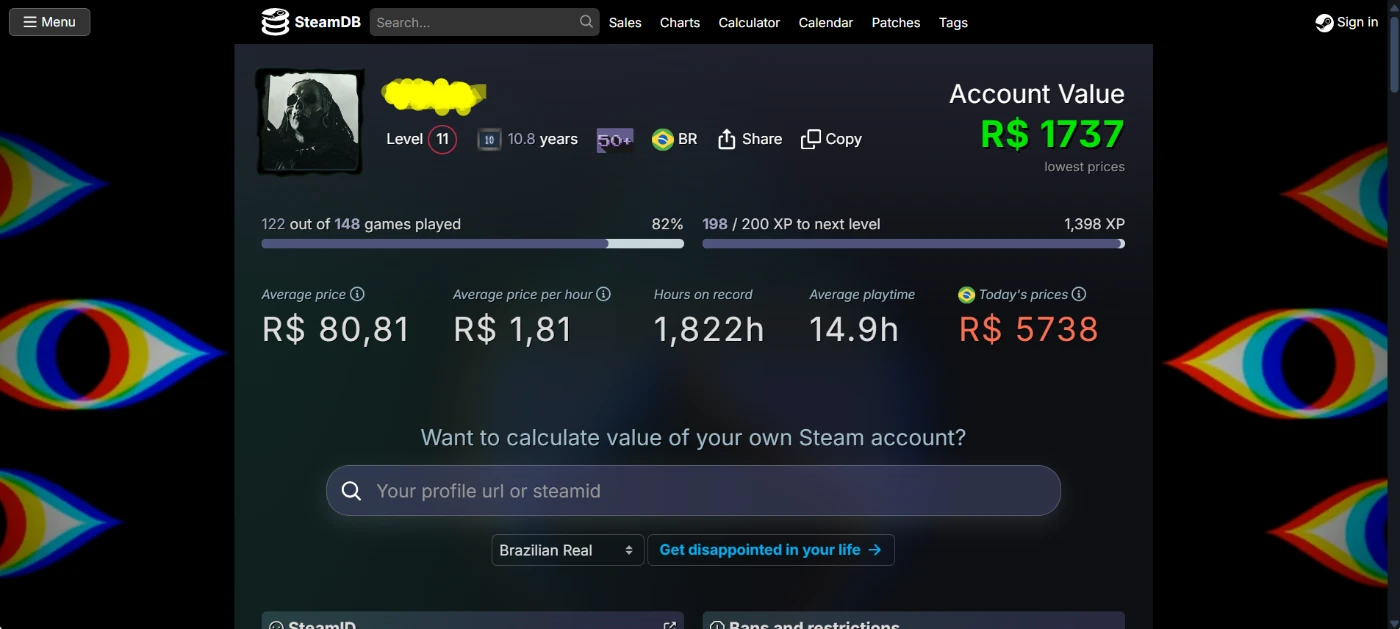Click the Steam icon beside Sign in
This screenshot has width=1400, height=629.
[1324, 23]
